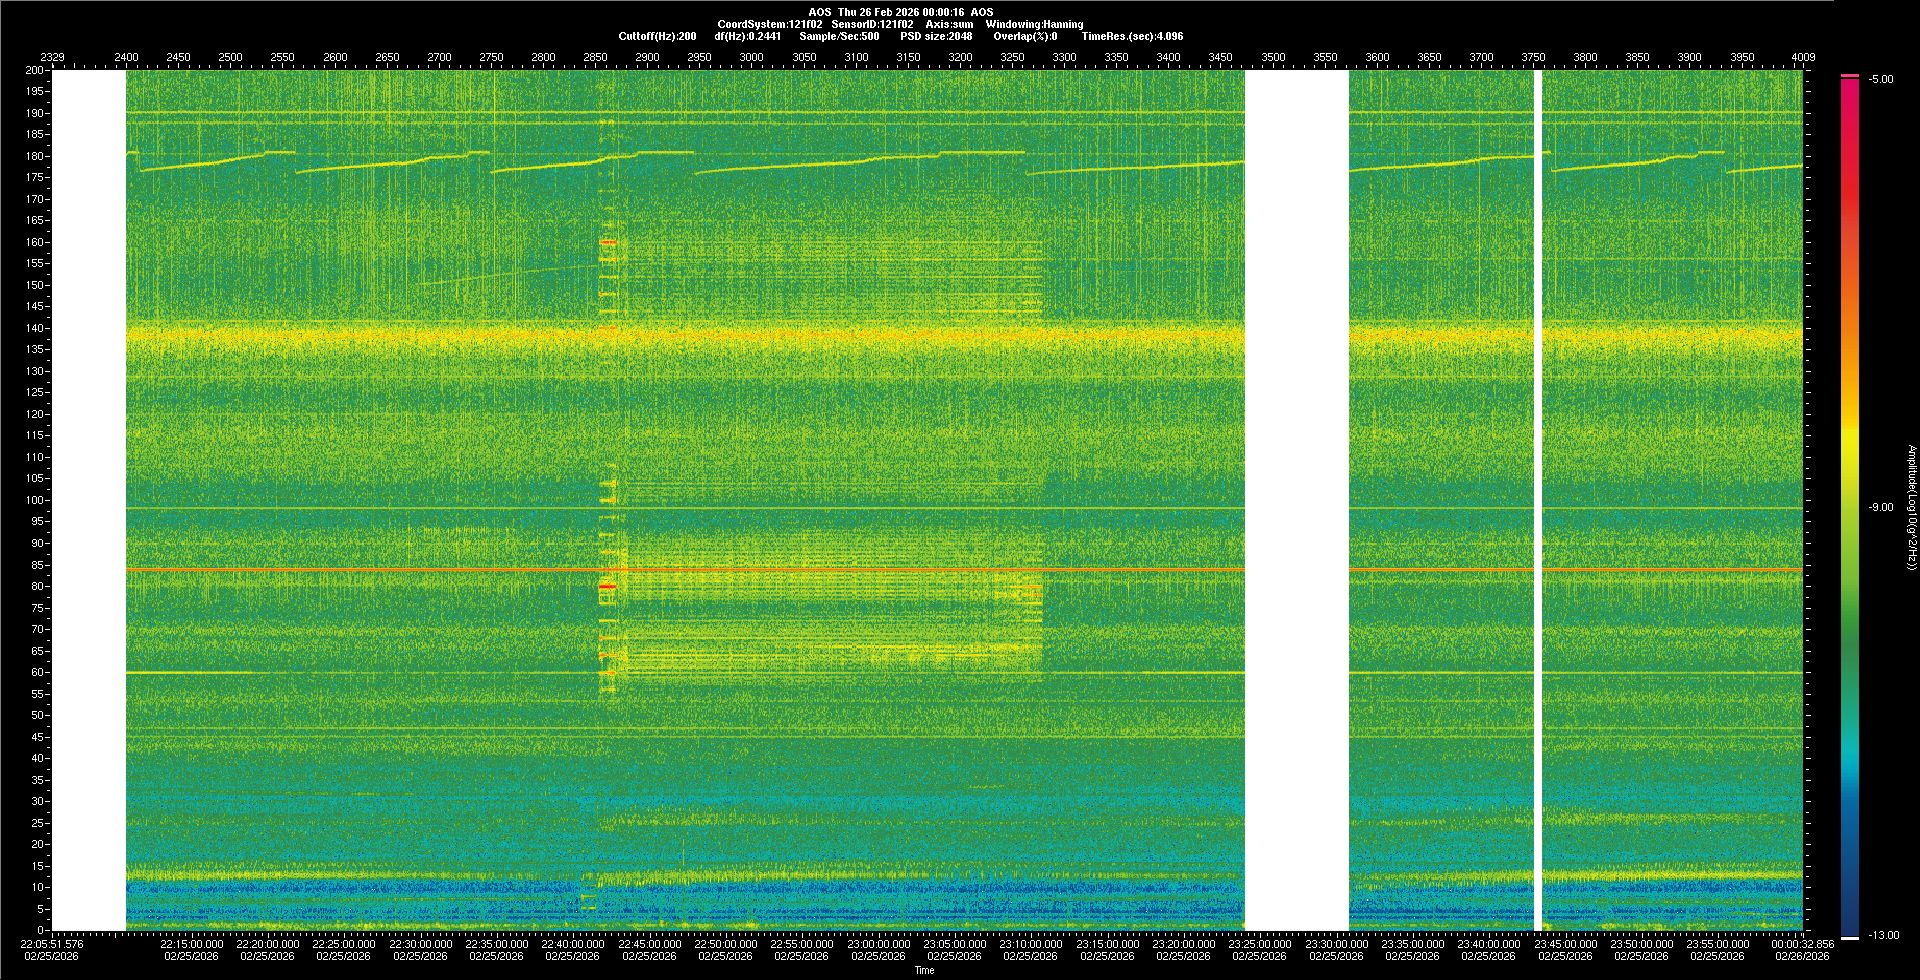This screenshot has height=980, width=1920.
Task: Click the 3000 tick on top axis
Action: (751, 57)
